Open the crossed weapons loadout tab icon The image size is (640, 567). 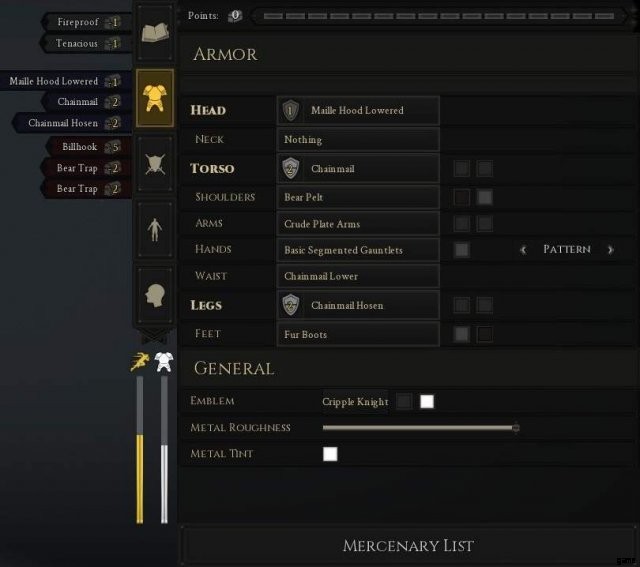[155, 164]
